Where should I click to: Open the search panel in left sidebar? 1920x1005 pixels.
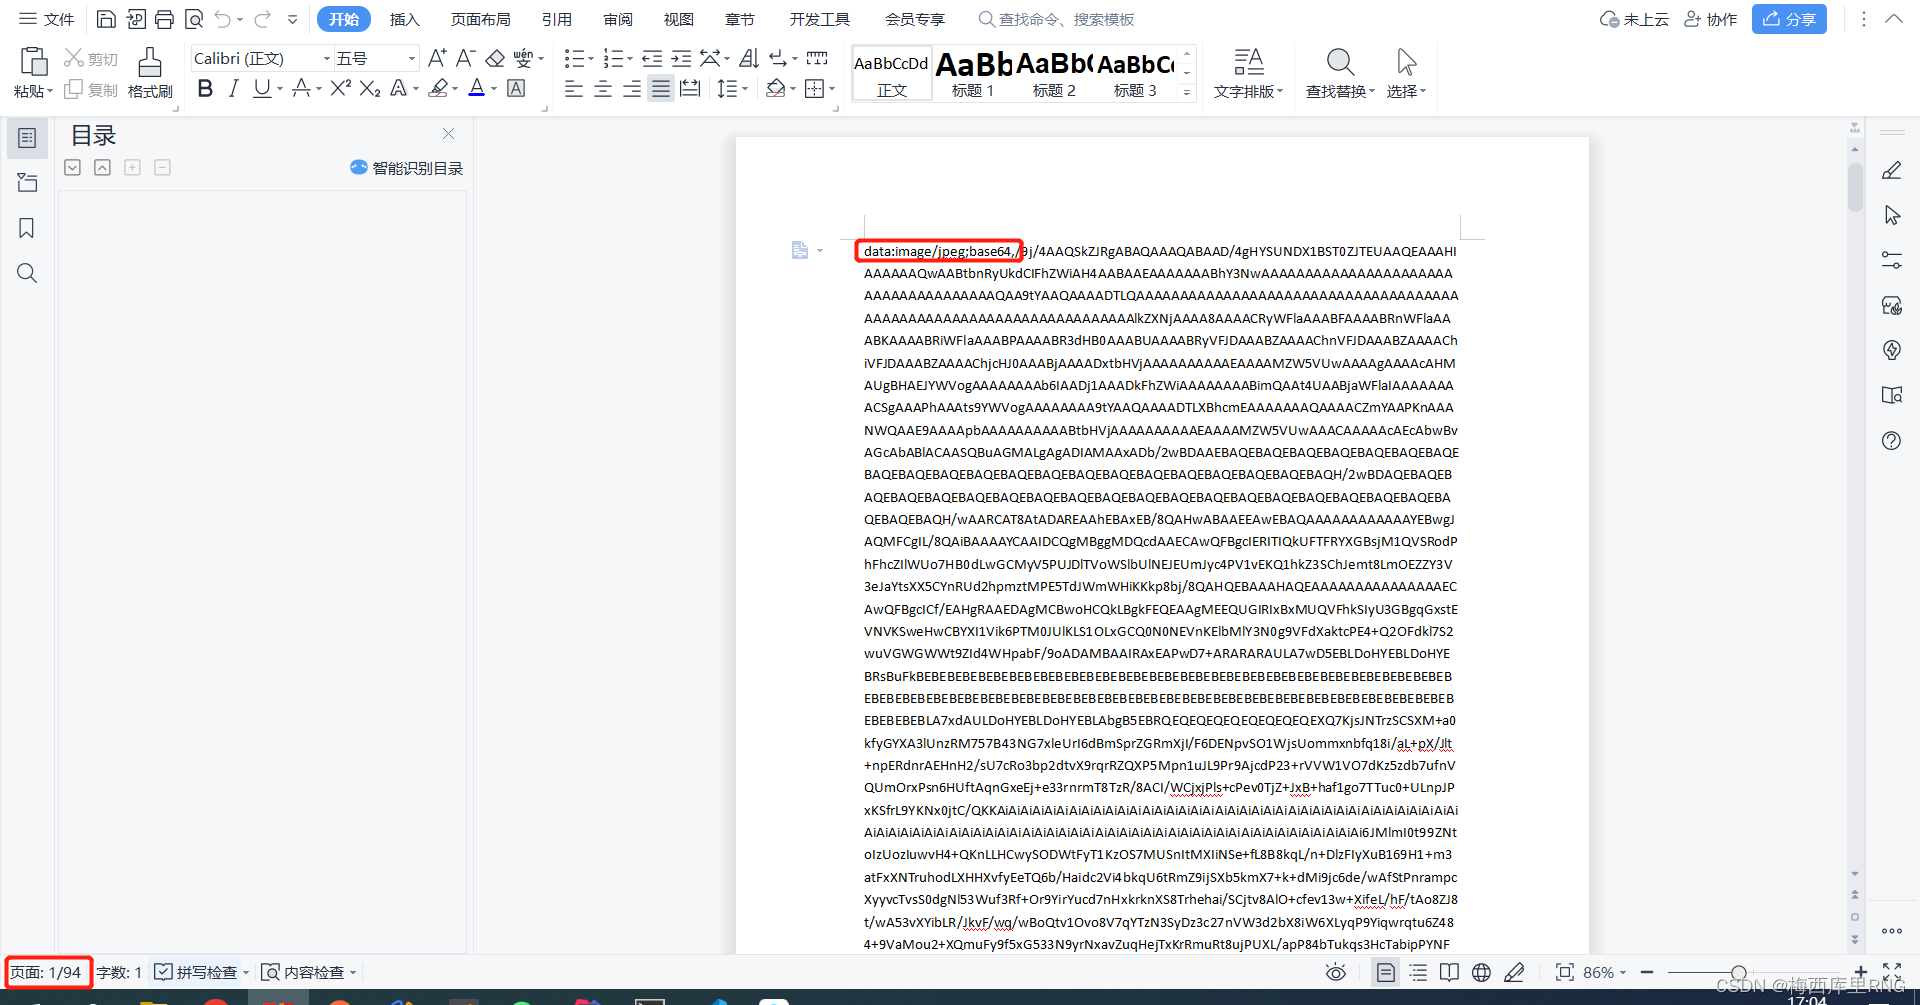(27, 273)
